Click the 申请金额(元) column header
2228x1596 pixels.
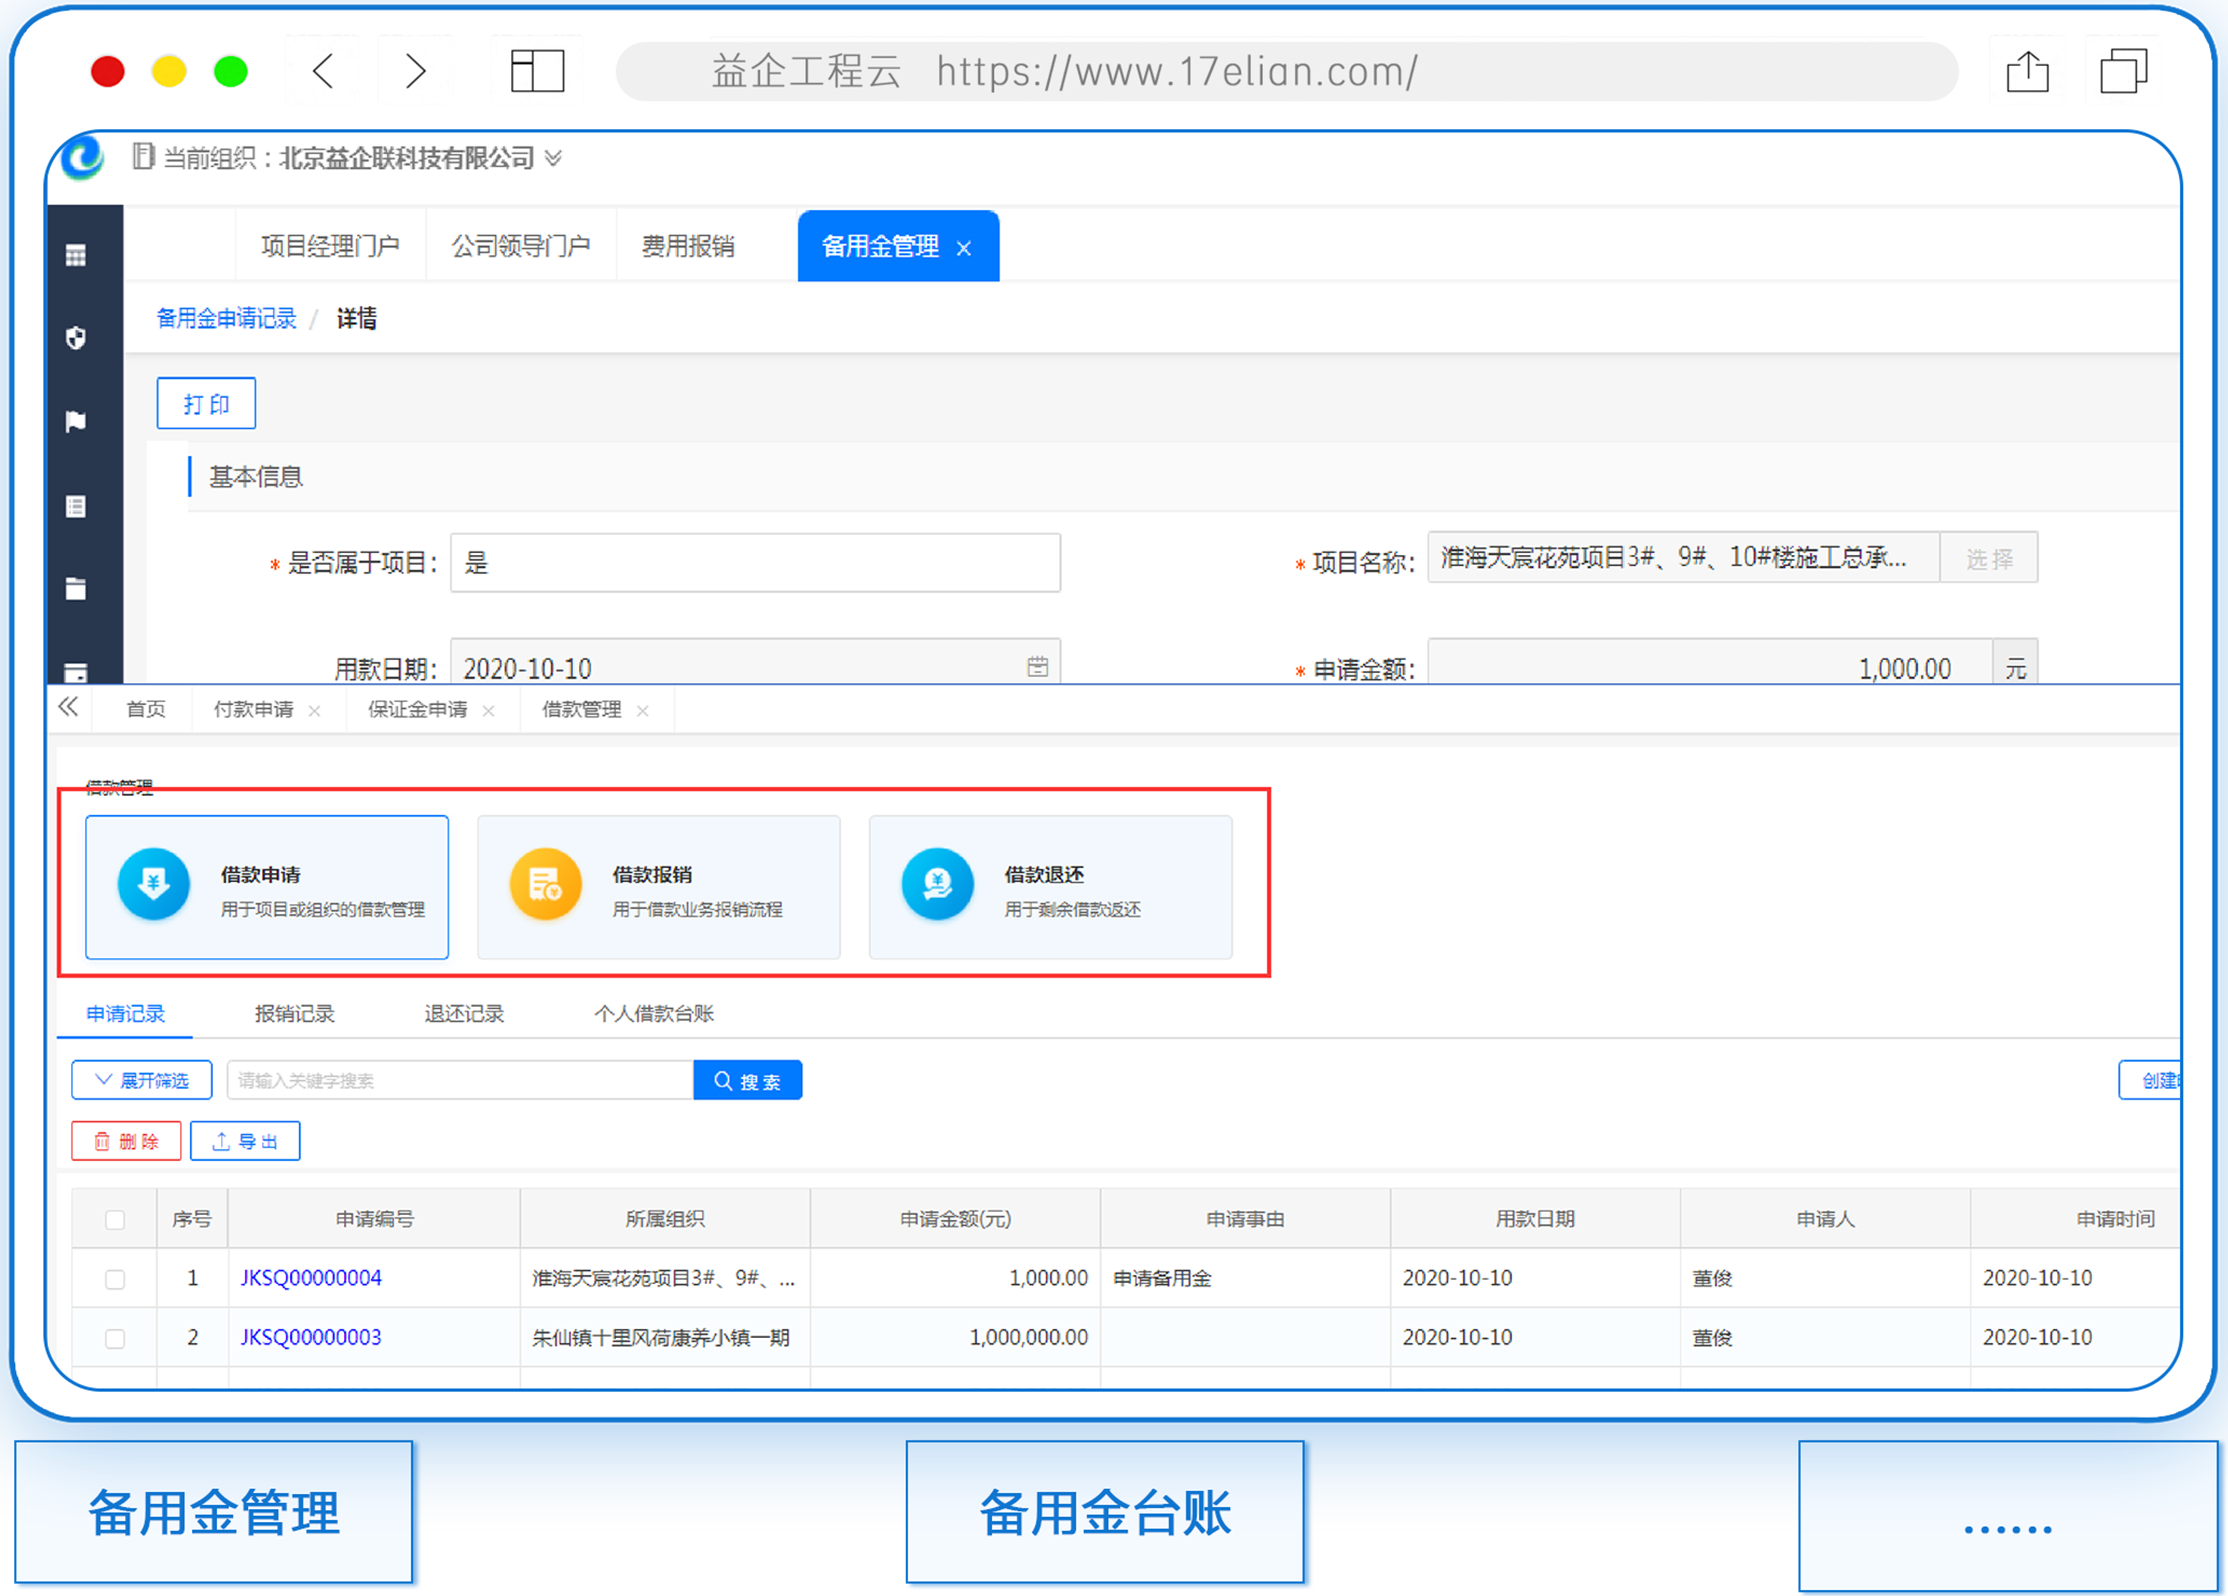coord(955,1219)
